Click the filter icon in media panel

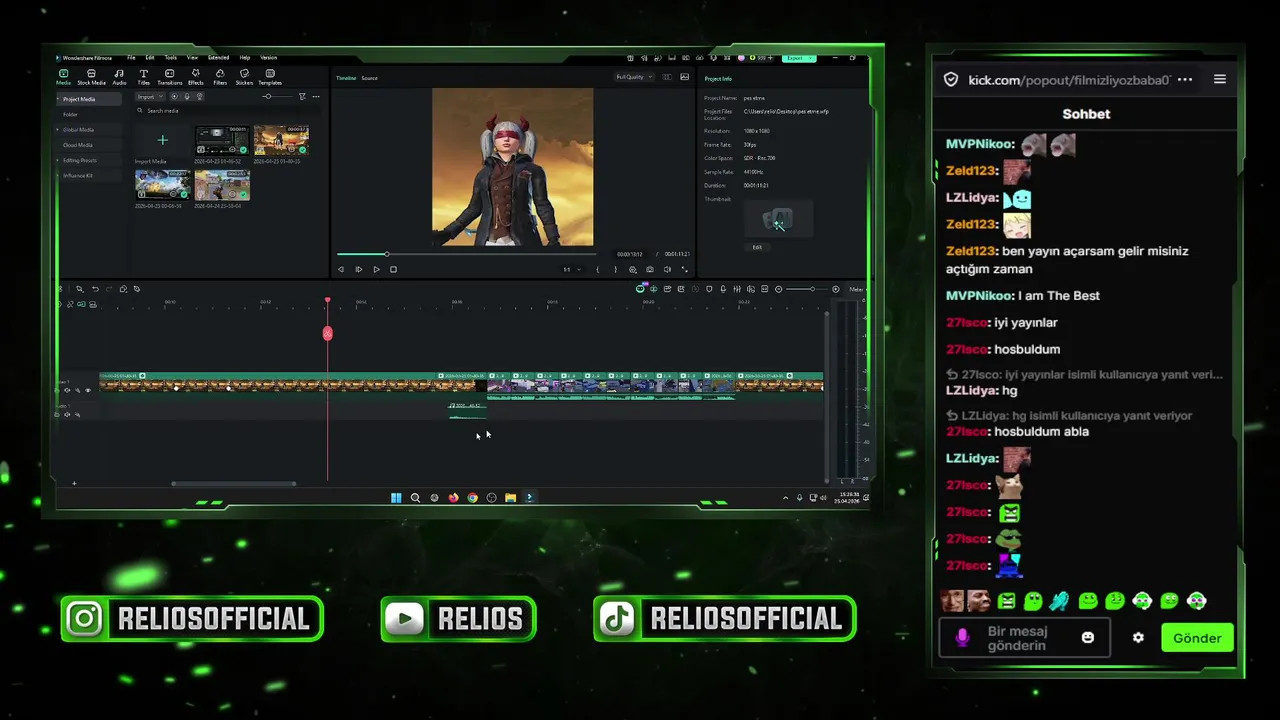tap(302, 96)
